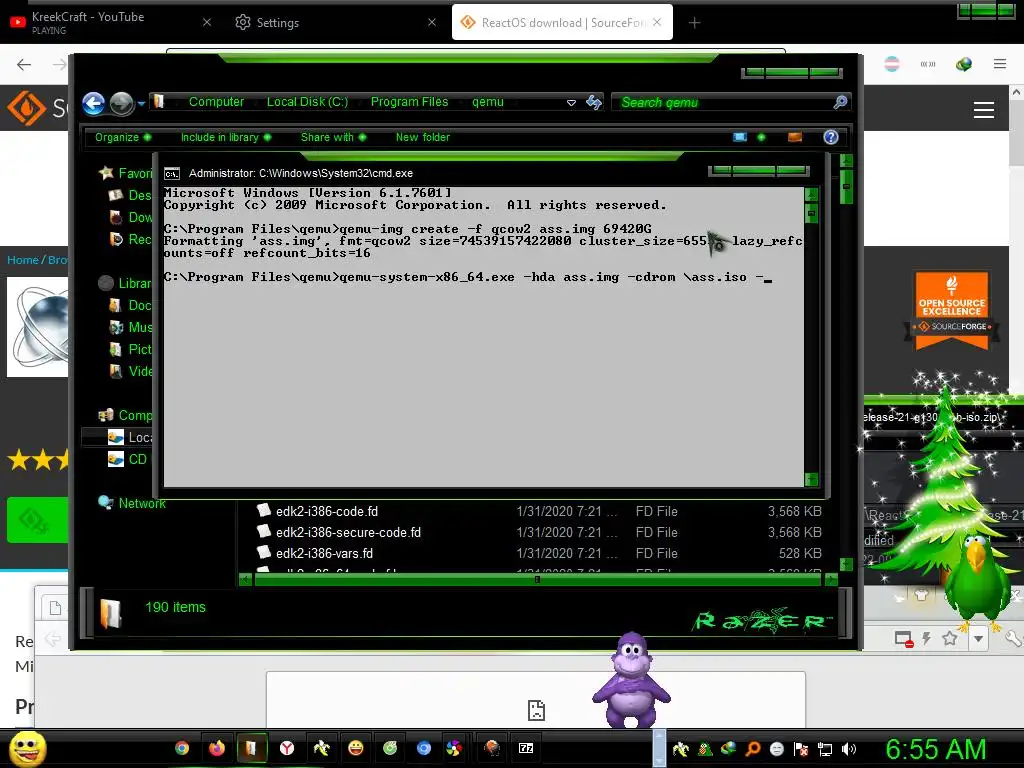
Task: Open a new browser tab with plus
Action: pyautogui.click(x=694, y=23)
